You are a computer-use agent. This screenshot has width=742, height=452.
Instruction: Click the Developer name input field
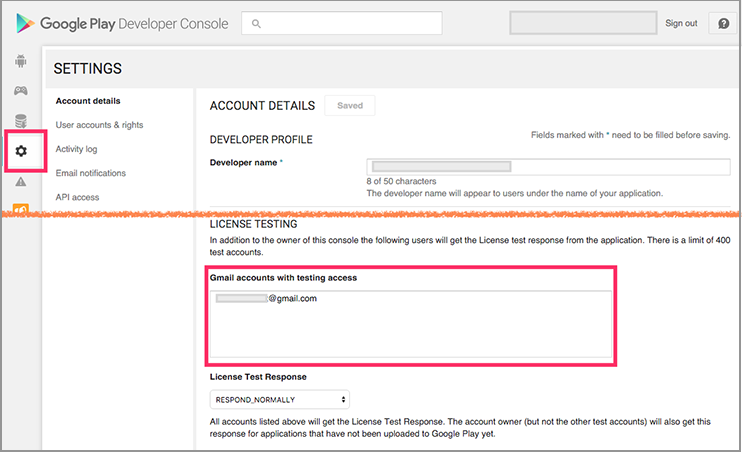[548, 167]
